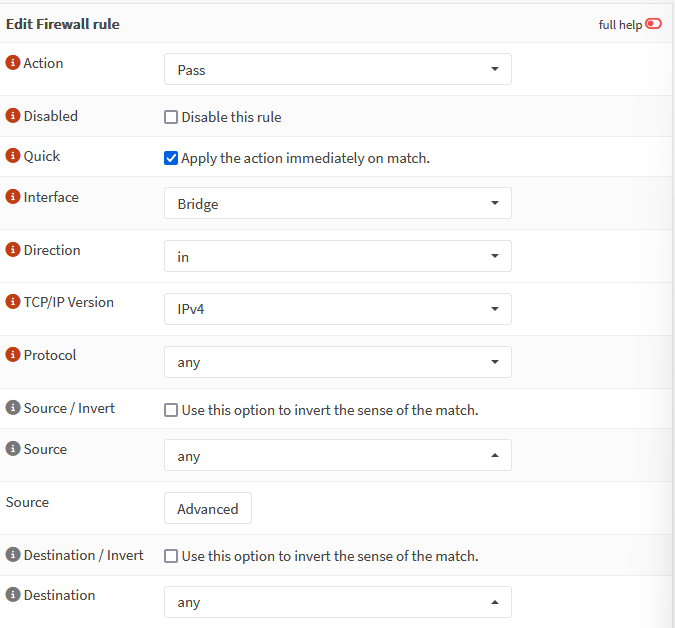Click the info icon beside Action

pos(13,63)
